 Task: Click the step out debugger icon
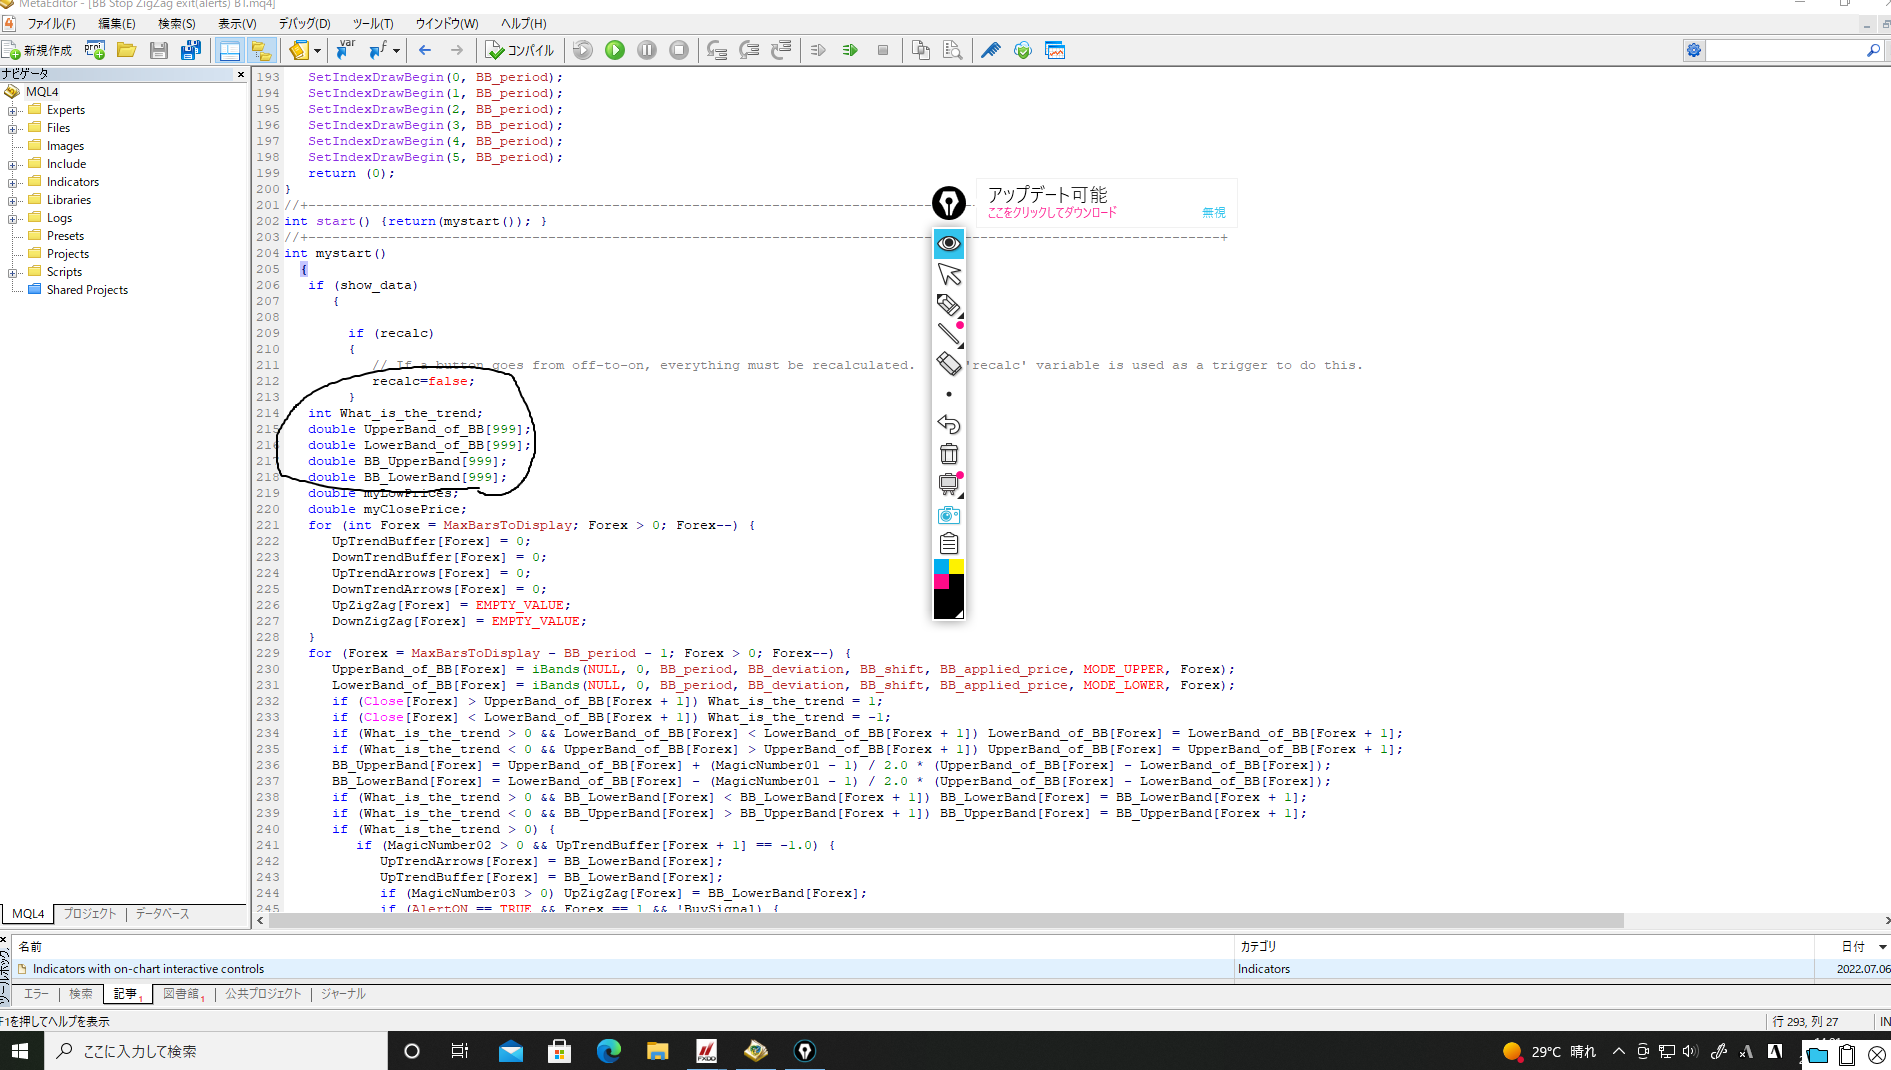point(781,50)
